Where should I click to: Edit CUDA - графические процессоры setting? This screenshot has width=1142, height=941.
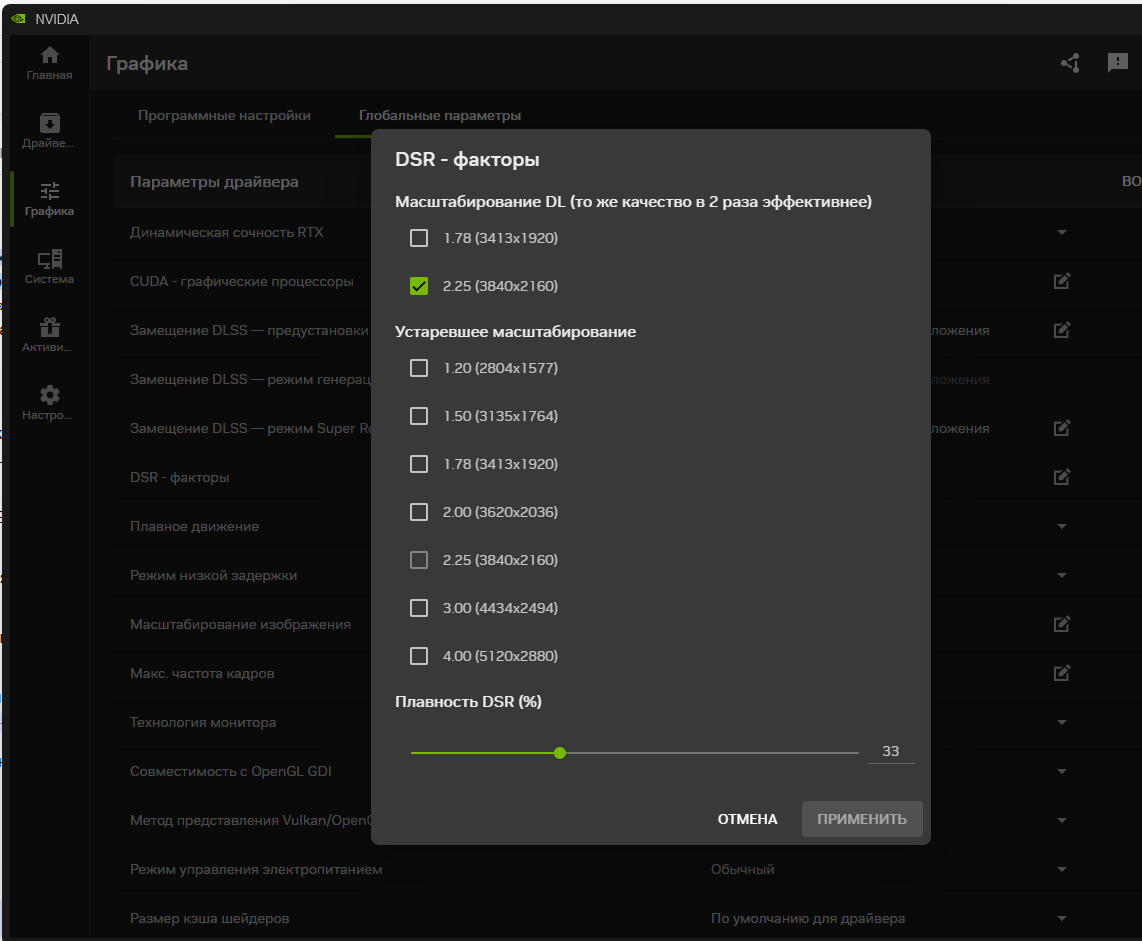coord(1062,281)
